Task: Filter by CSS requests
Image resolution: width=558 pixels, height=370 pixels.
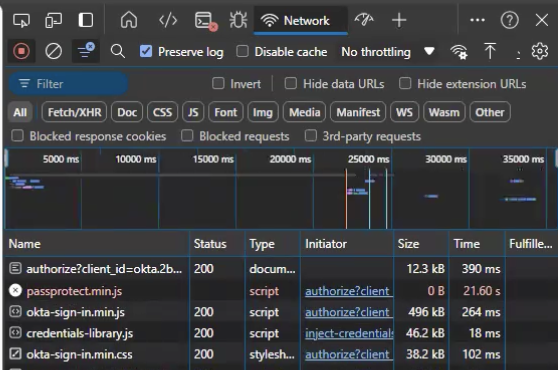Action: 162,112
